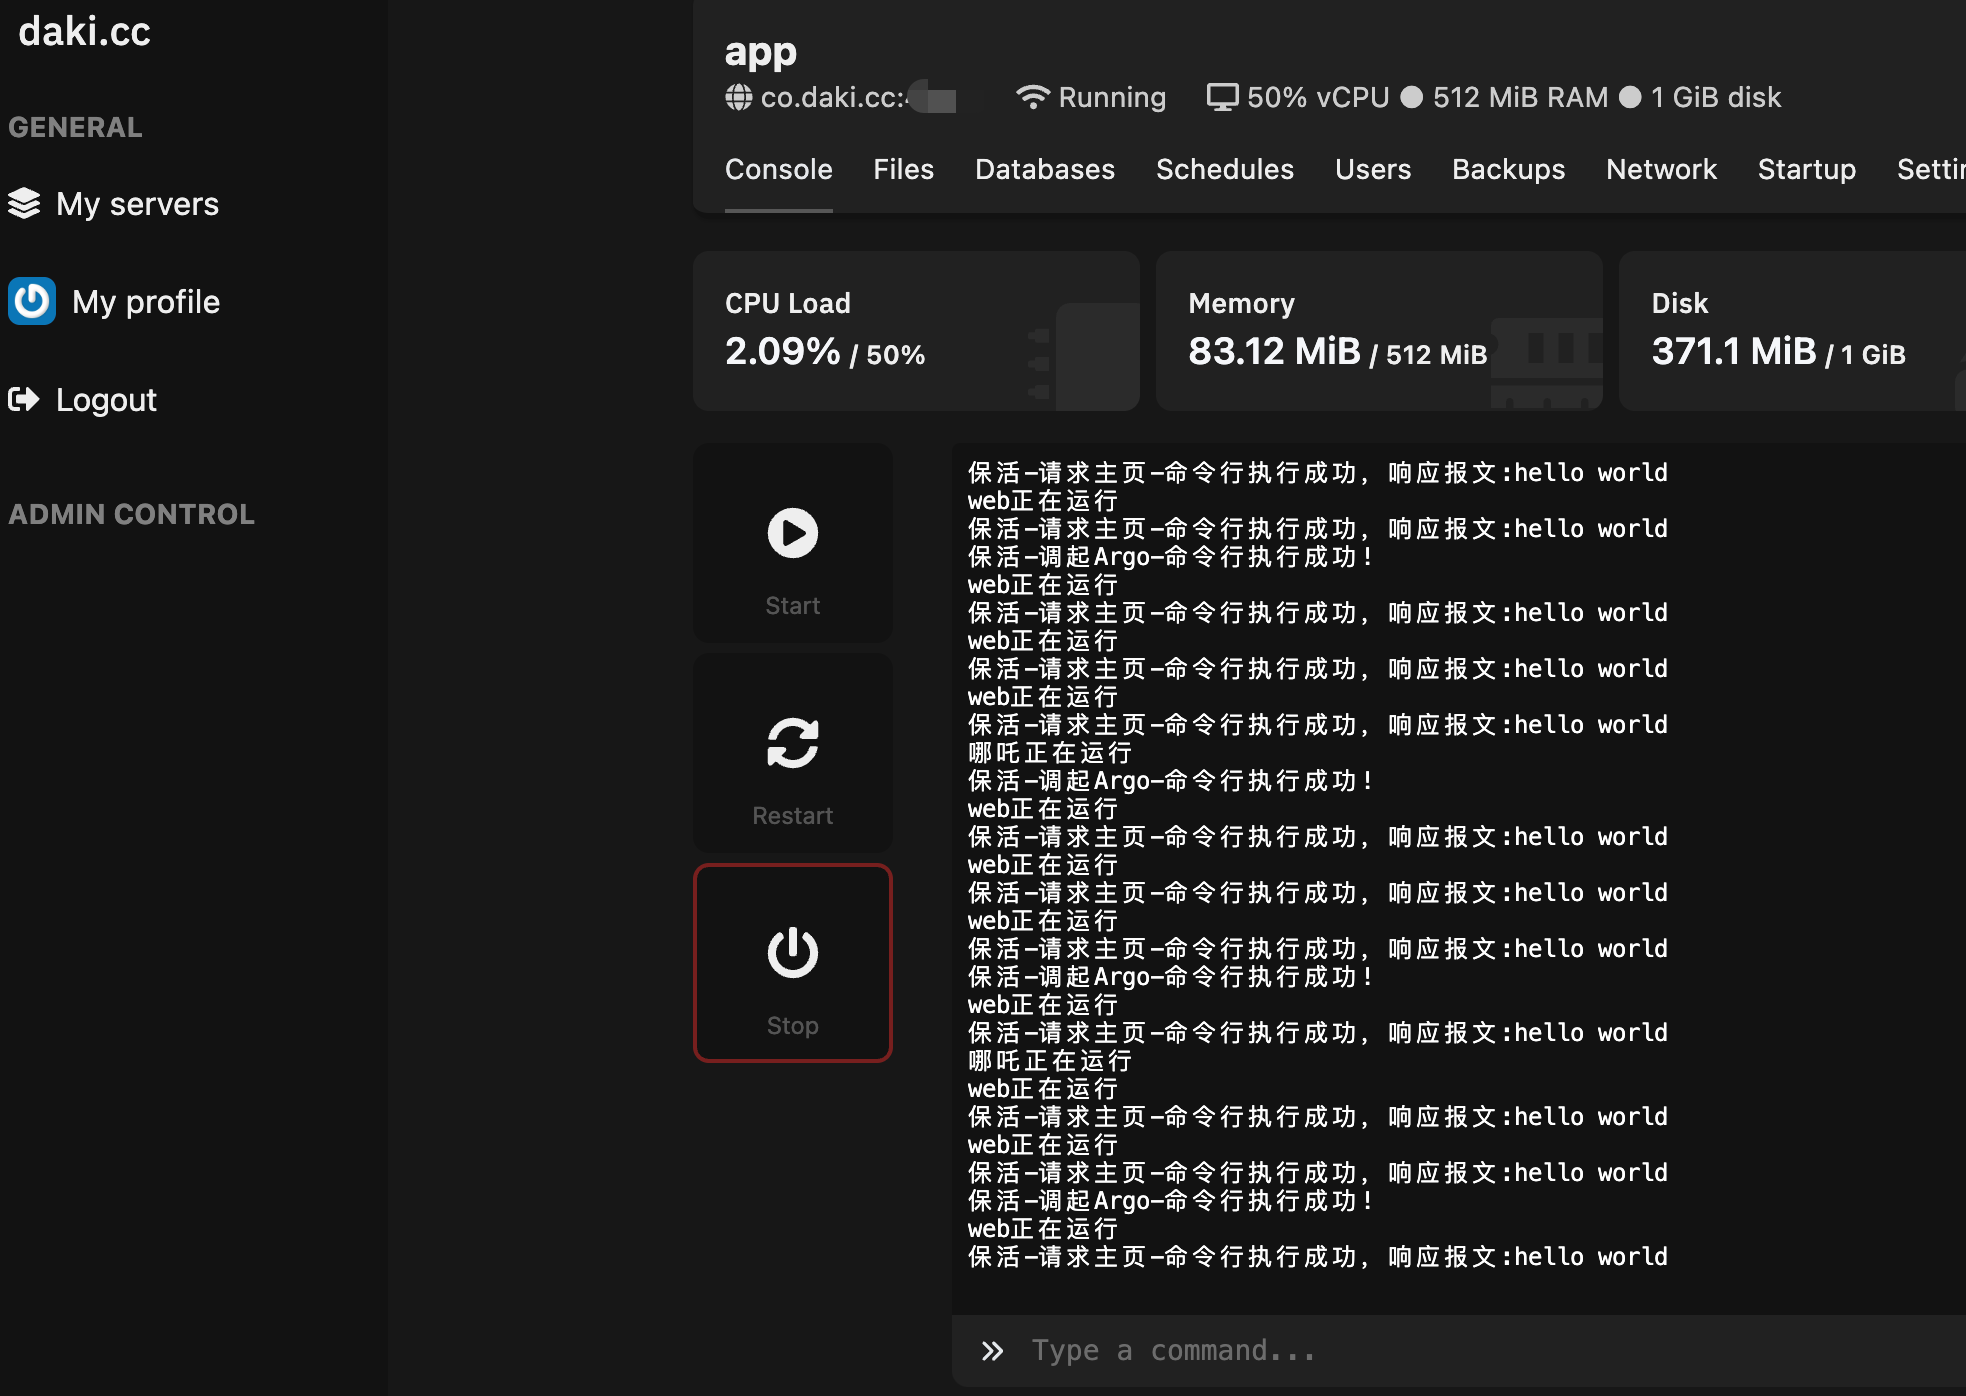Switch to the Databases tab

(x=1044, y=169)
